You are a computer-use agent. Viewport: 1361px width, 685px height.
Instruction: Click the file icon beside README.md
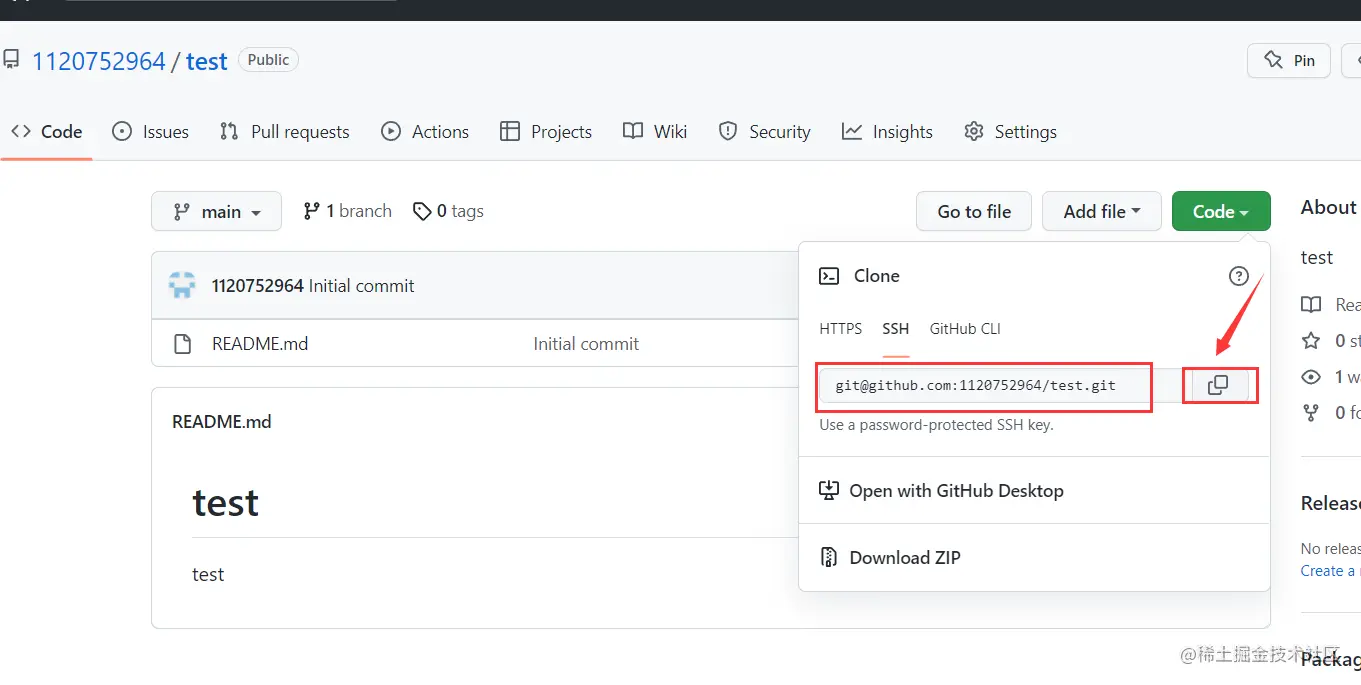[x=182, y=344]
